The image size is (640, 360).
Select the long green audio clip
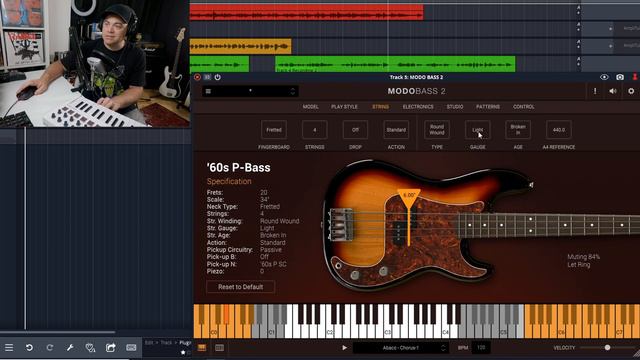coord(395,64)
